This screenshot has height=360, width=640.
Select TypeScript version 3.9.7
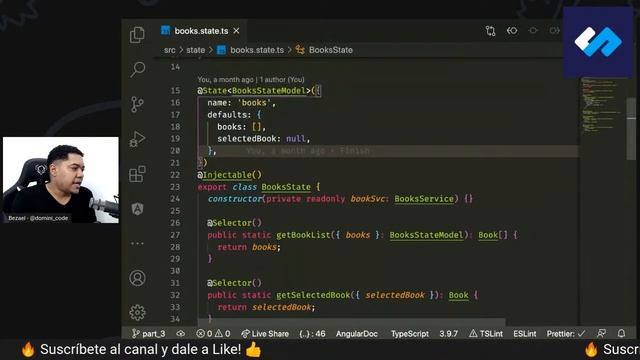[448, 333]
